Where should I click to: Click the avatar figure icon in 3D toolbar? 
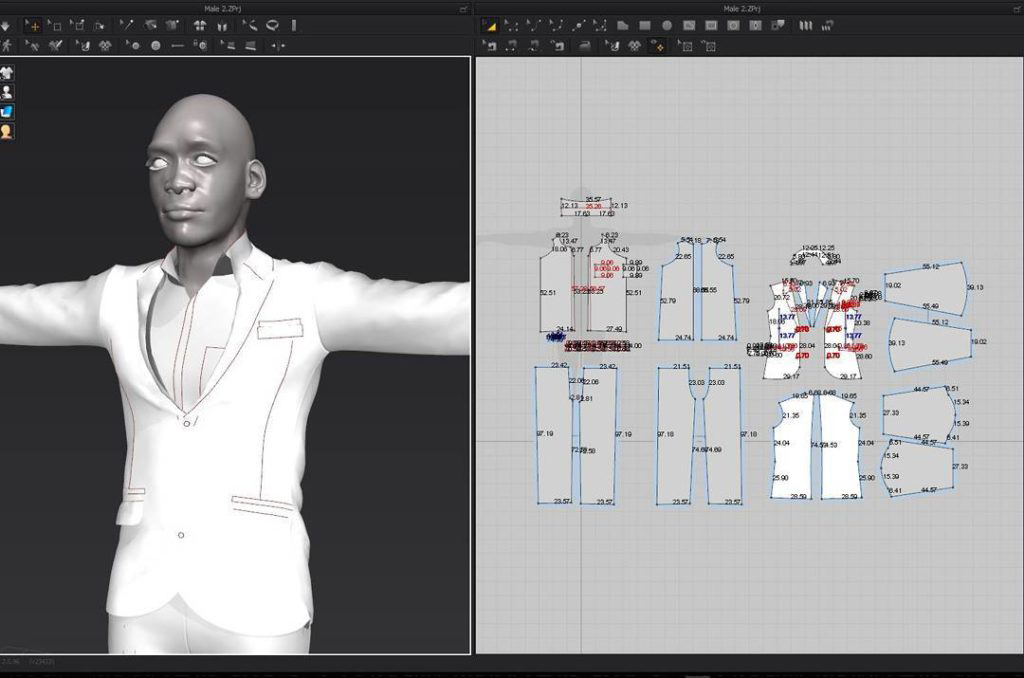point(7,45)
